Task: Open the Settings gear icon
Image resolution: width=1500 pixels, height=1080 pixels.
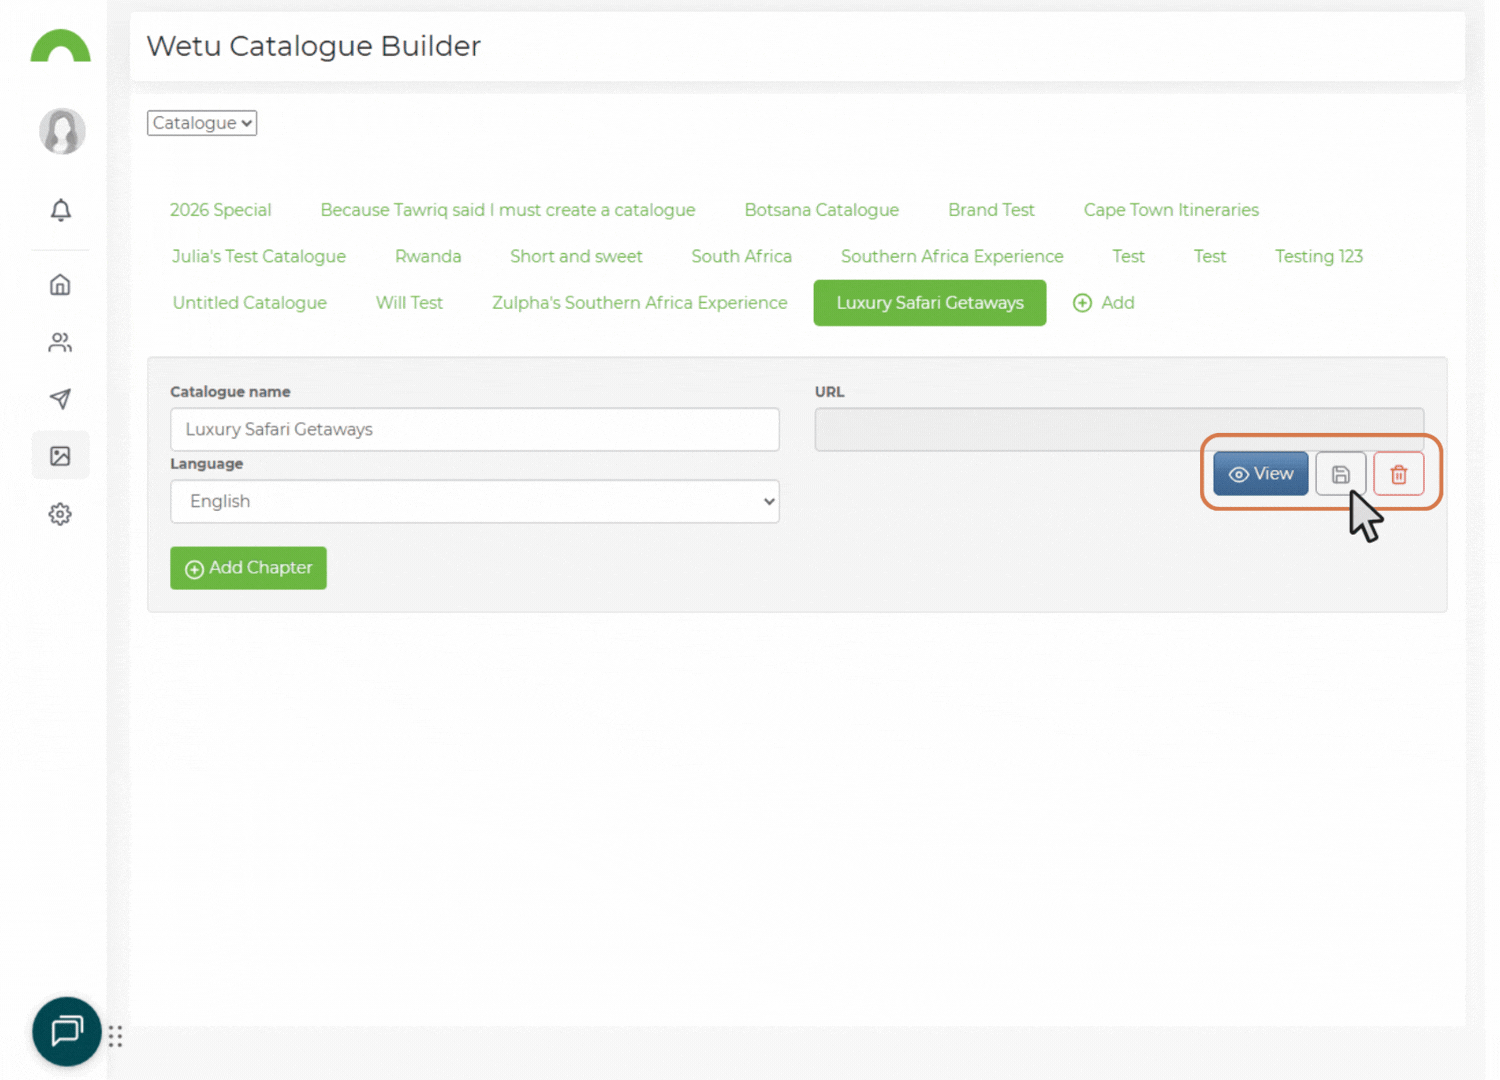Action: (60, 513)
